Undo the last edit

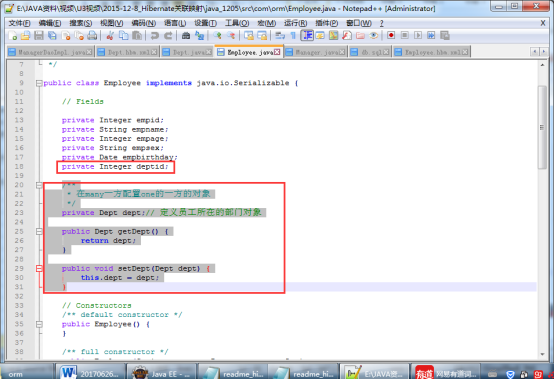tap(154, 35)
